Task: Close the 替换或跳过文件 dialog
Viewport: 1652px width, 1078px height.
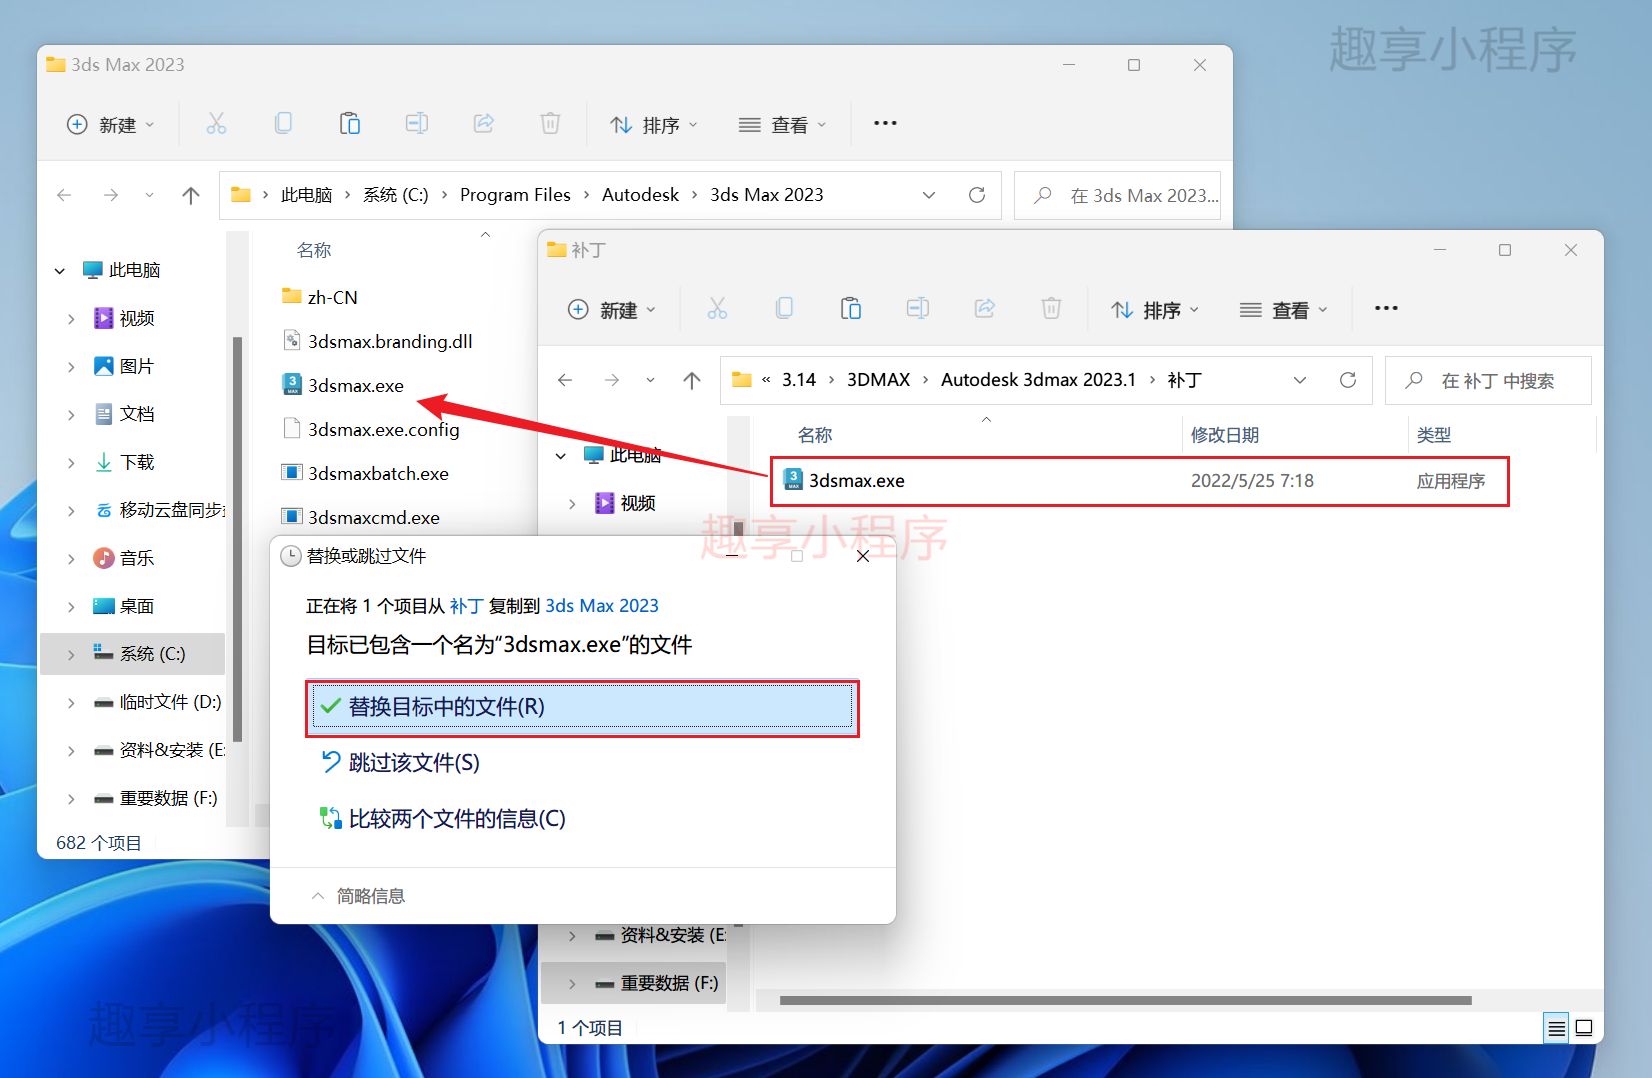Action: 863,556
